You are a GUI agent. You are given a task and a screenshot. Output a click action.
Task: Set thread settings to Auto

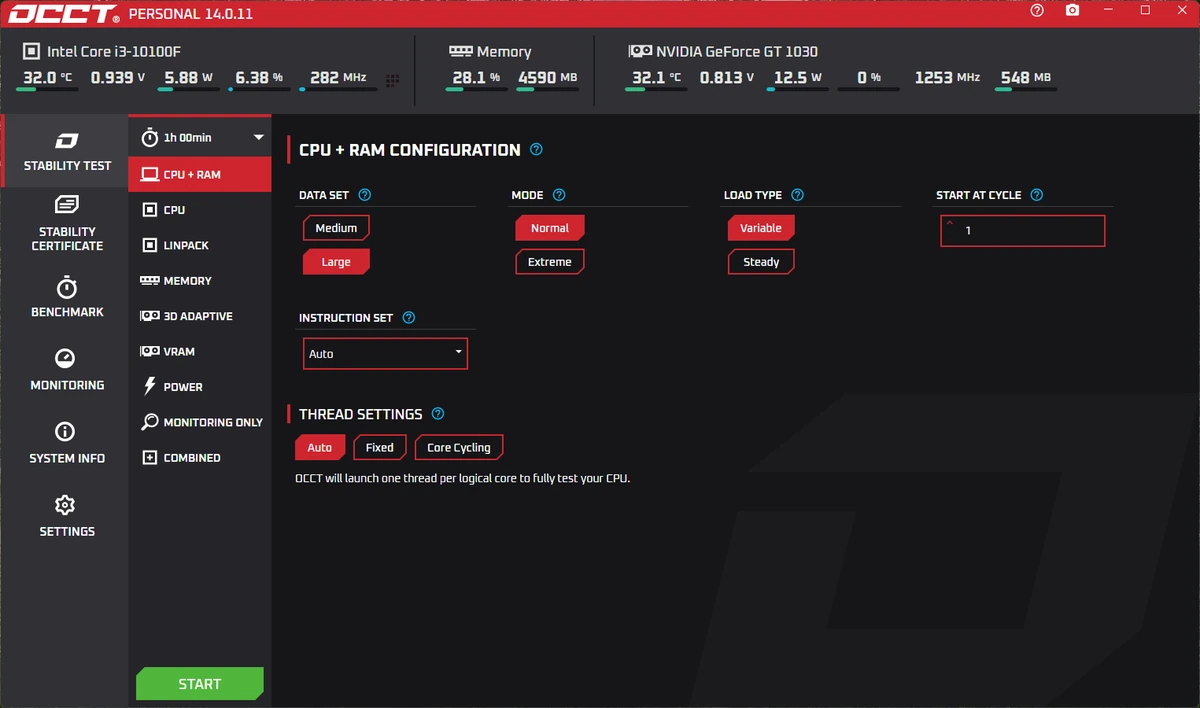[320, 447]
